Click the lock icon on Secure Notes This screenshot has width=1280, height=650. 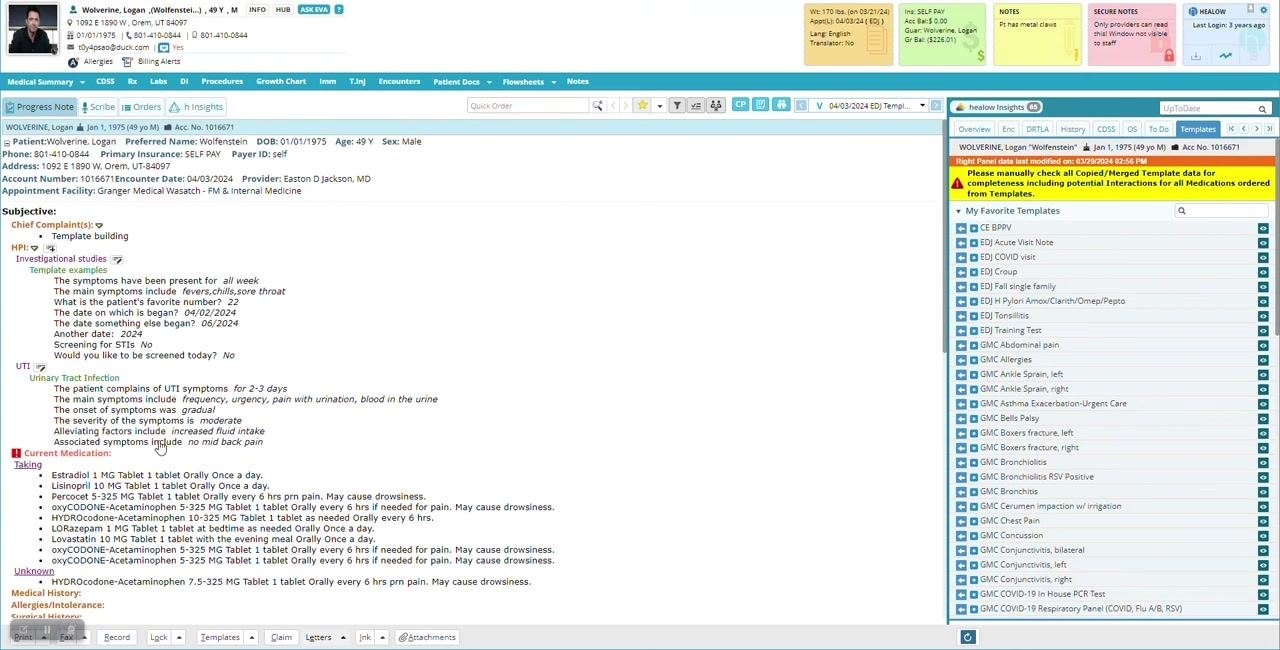tap(1168, 56)
